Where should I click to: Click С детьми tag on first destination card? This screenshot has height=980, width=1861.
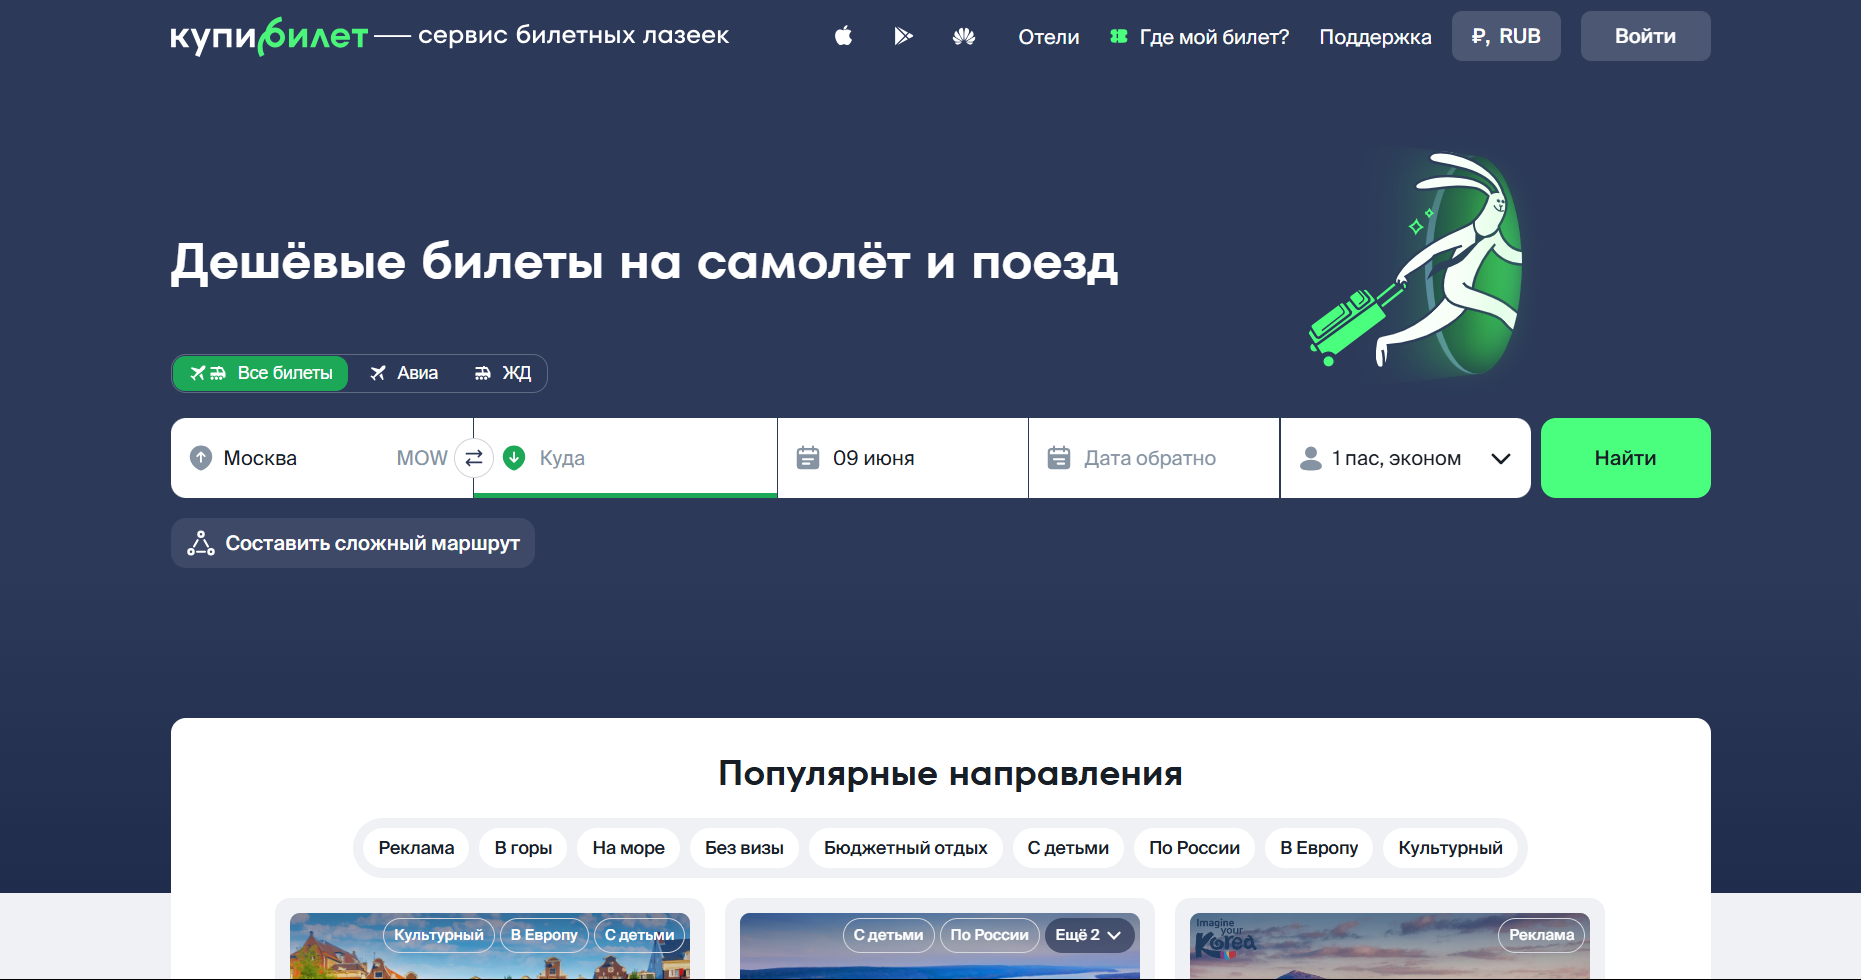pos(639,935)
